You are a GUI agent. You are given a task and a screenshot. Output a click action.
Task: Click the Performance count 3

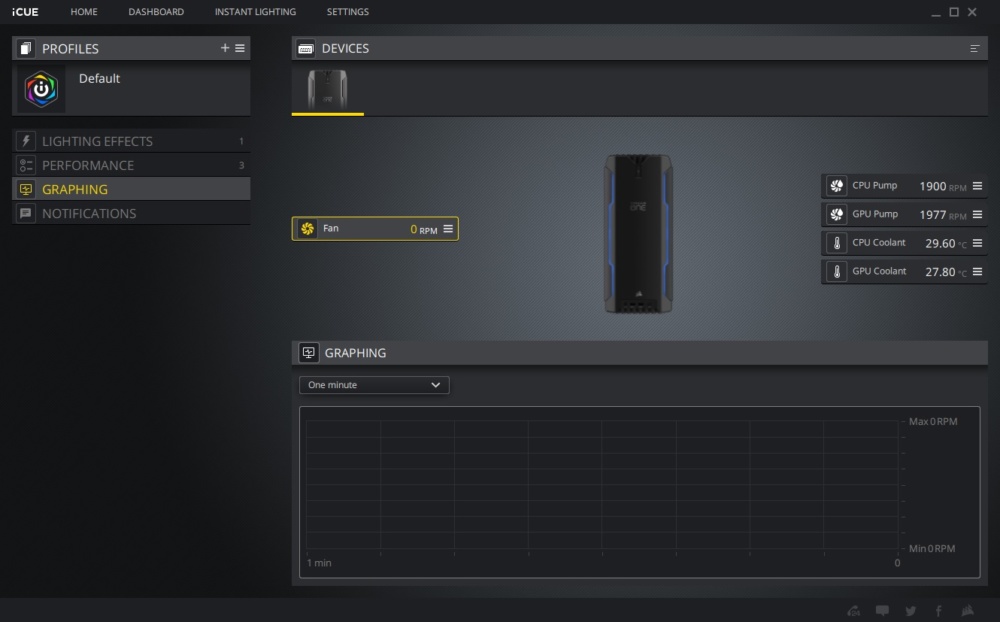tap(241, 165)
